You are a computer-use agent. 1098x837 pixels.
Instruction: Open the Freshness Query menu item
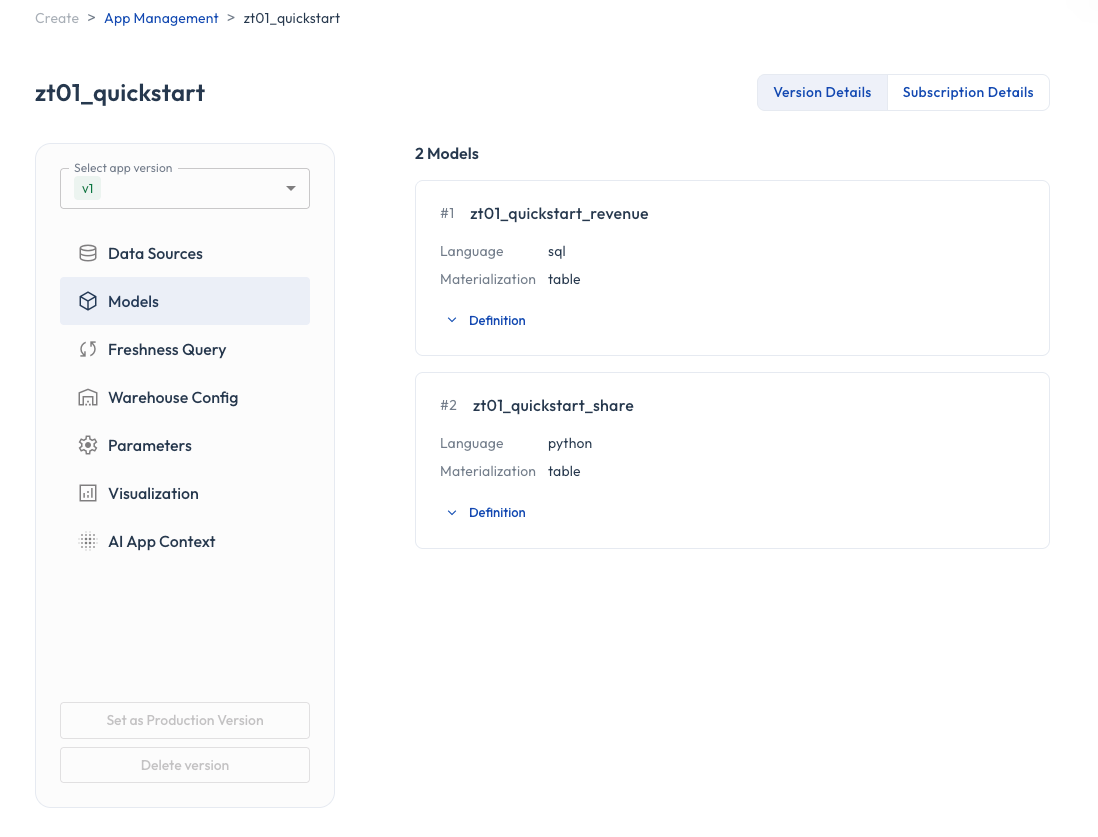coord(185,350)
